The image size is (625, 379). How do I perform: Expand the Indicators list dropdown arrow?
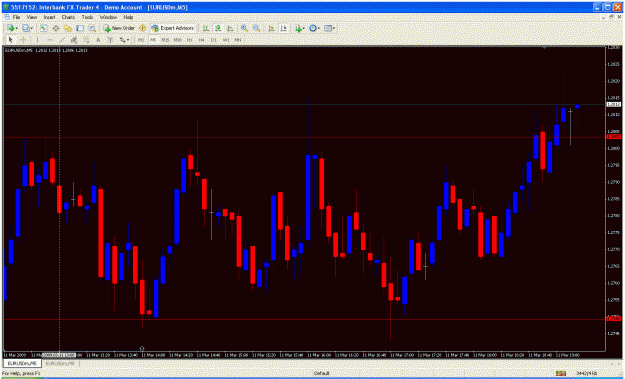tap(304, 28)
